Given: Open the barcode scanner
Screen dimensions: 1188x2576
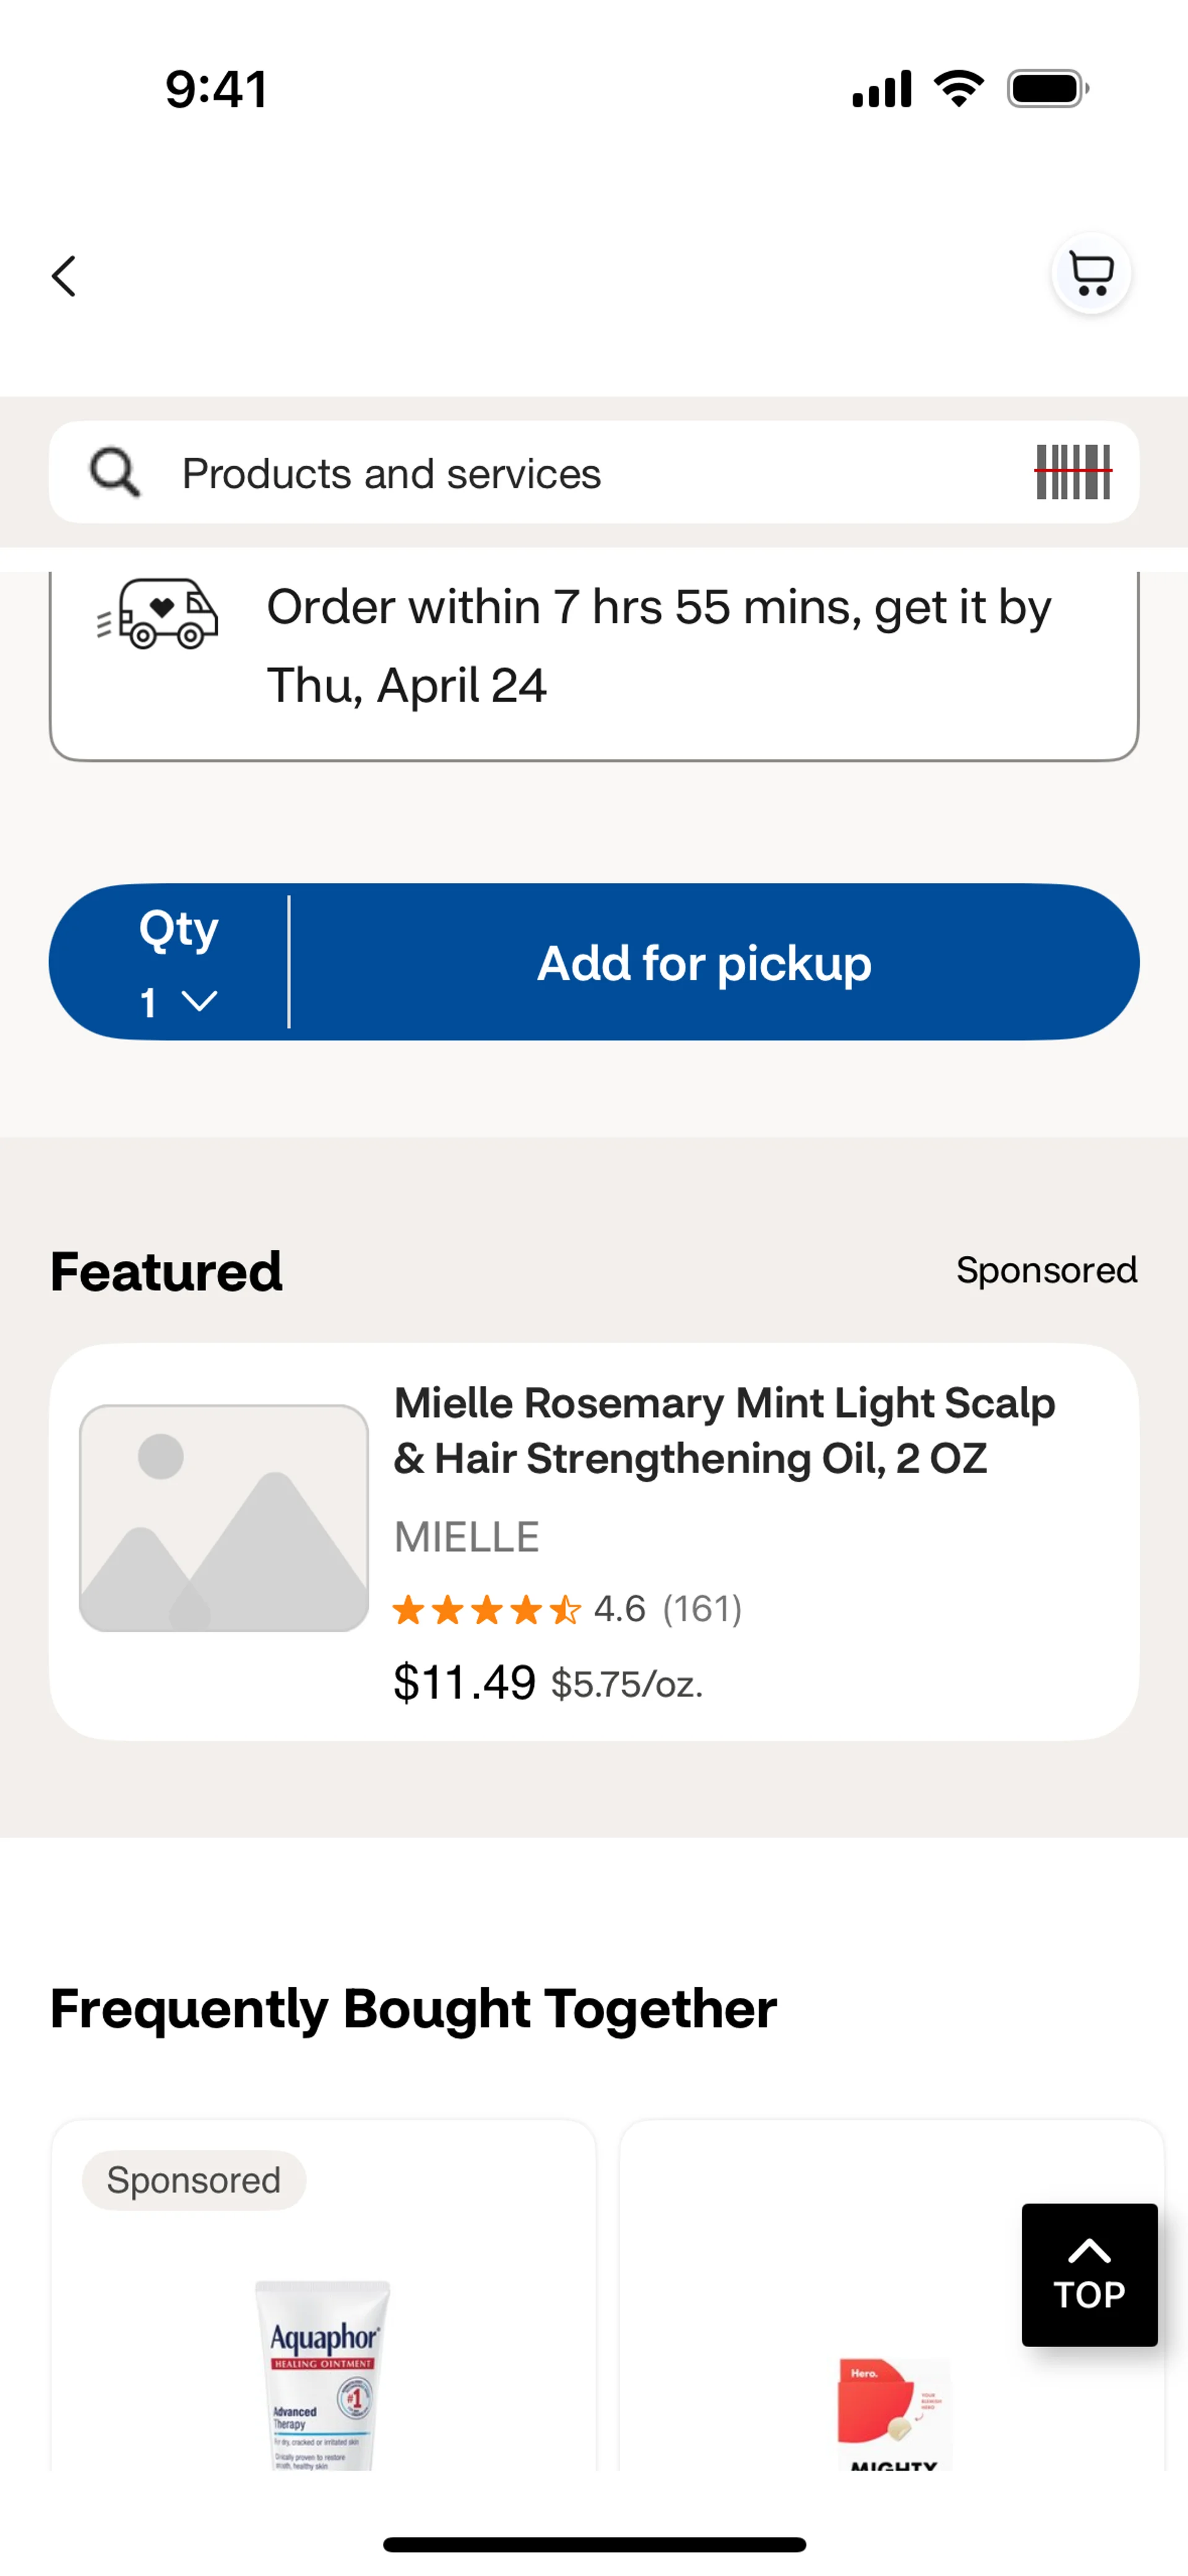Looking at the screenshot, I should point(1072,472).
